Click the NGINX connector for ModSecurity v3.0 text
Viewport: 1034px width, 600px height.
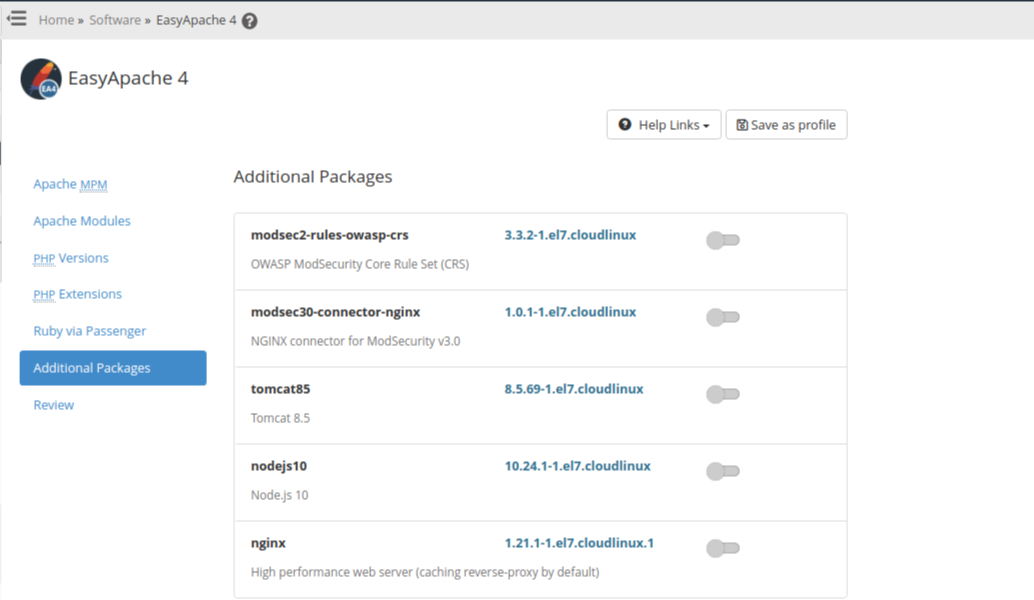pos(355,341)
